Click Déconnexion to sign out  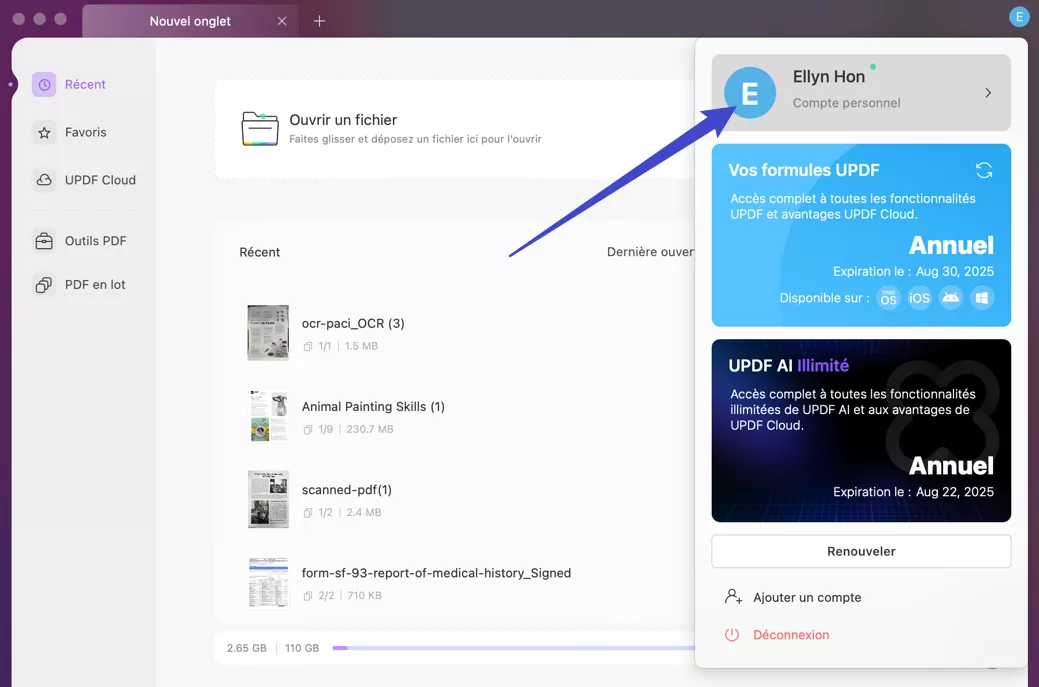791,635
